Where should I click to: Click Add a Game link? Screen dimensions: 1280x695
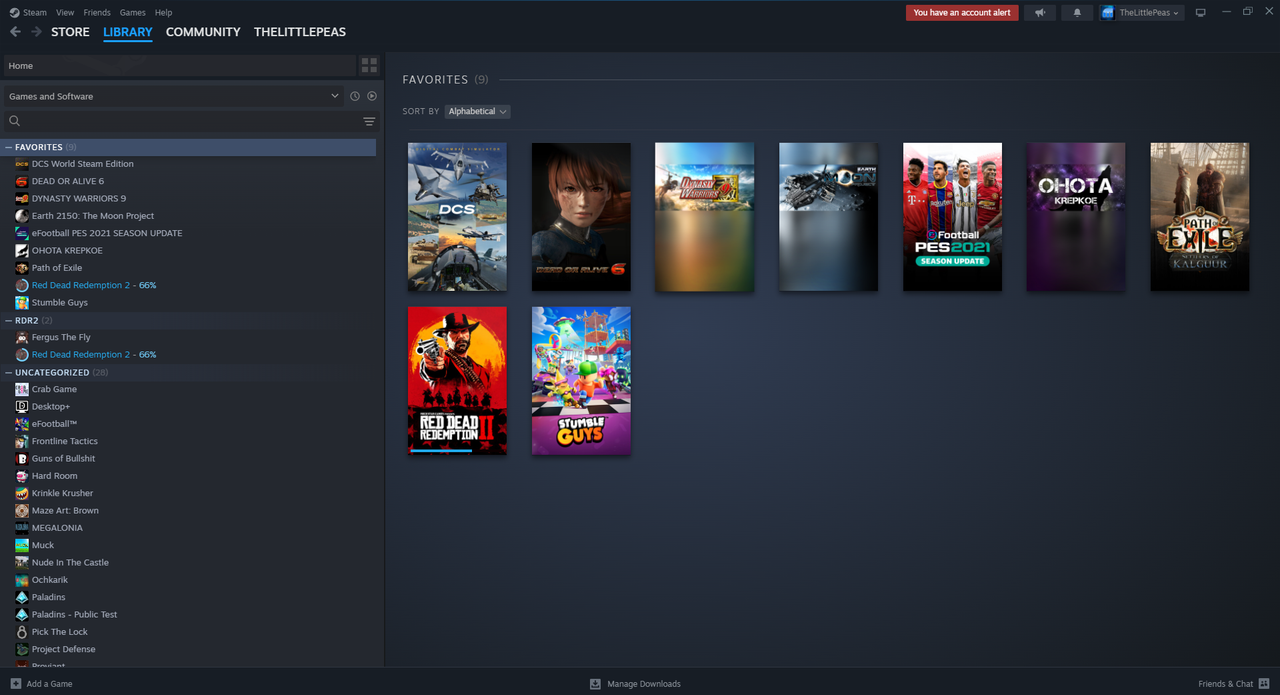click(49, 684)
